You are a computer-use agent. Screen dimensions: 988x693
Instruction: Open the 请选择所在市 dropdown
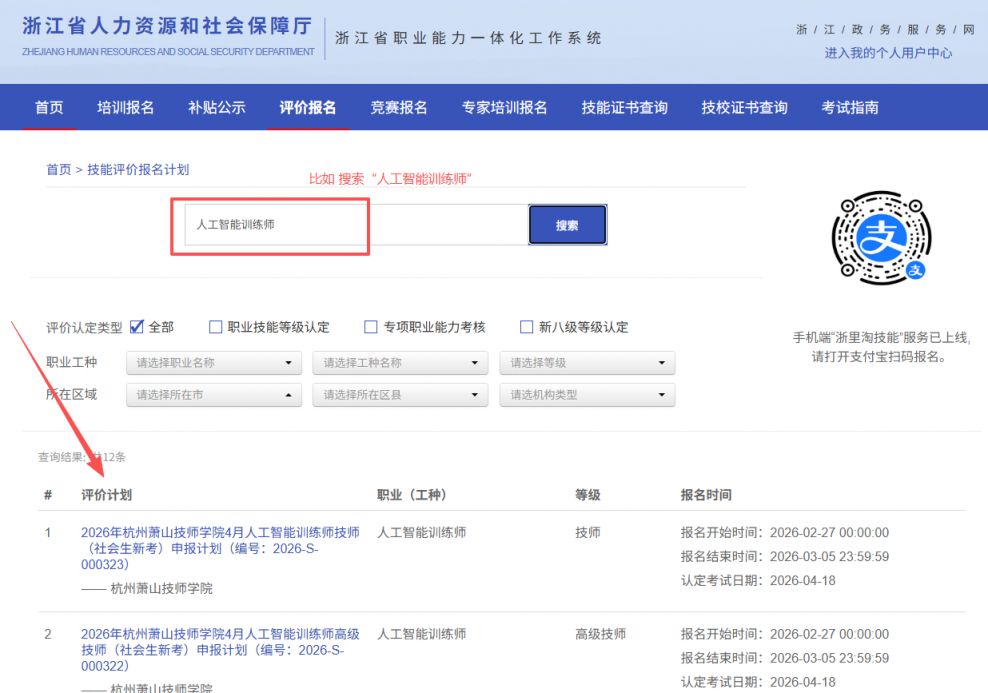[214, 395]
